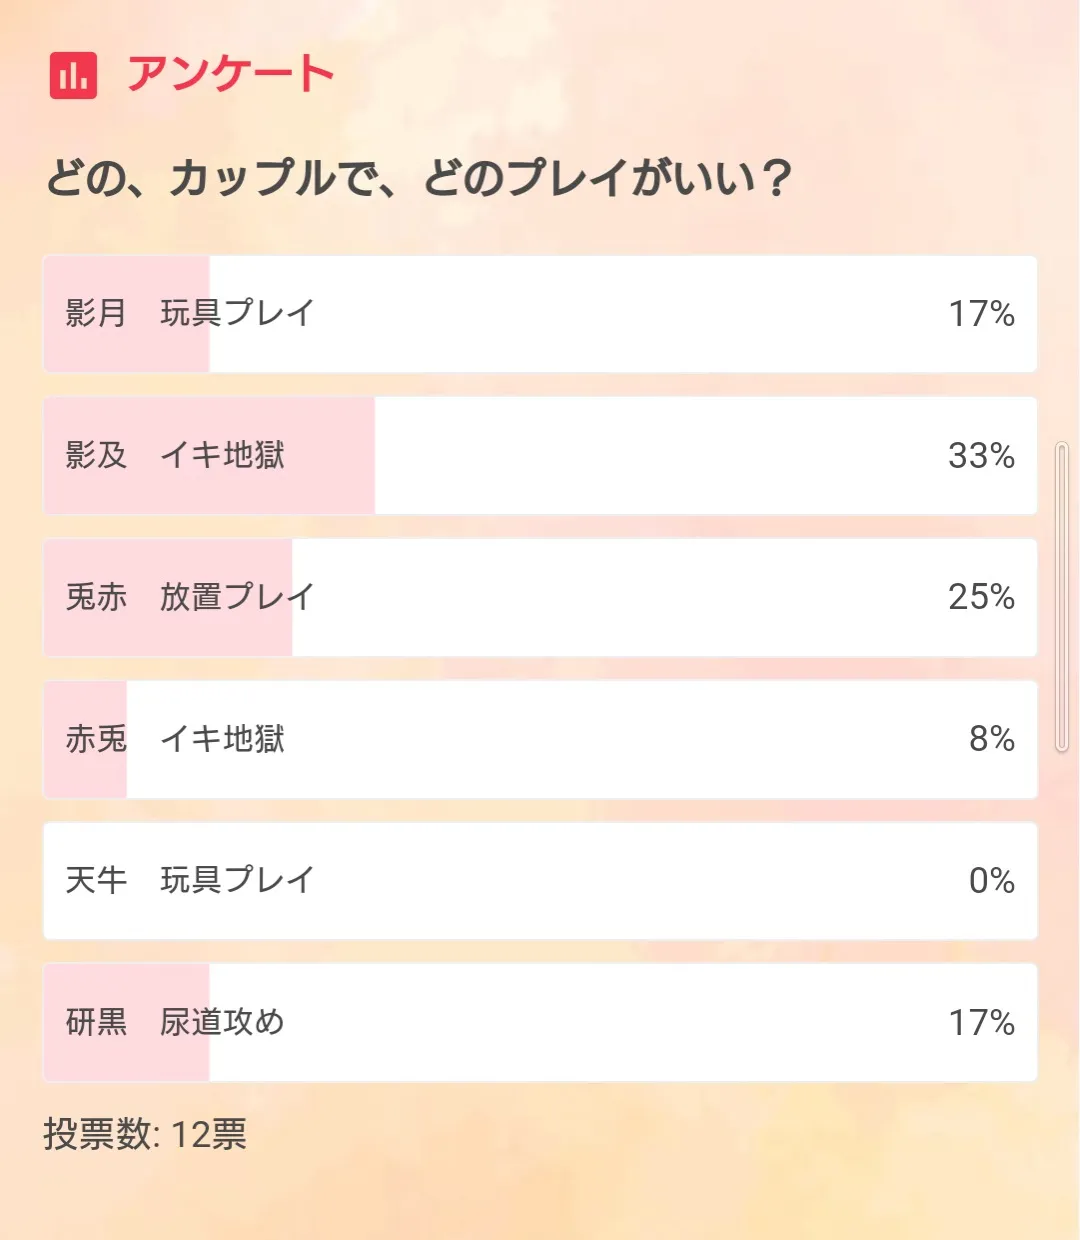Click the 0% result label
This screenshot has width=1080, height=1240.
point(992,881)
